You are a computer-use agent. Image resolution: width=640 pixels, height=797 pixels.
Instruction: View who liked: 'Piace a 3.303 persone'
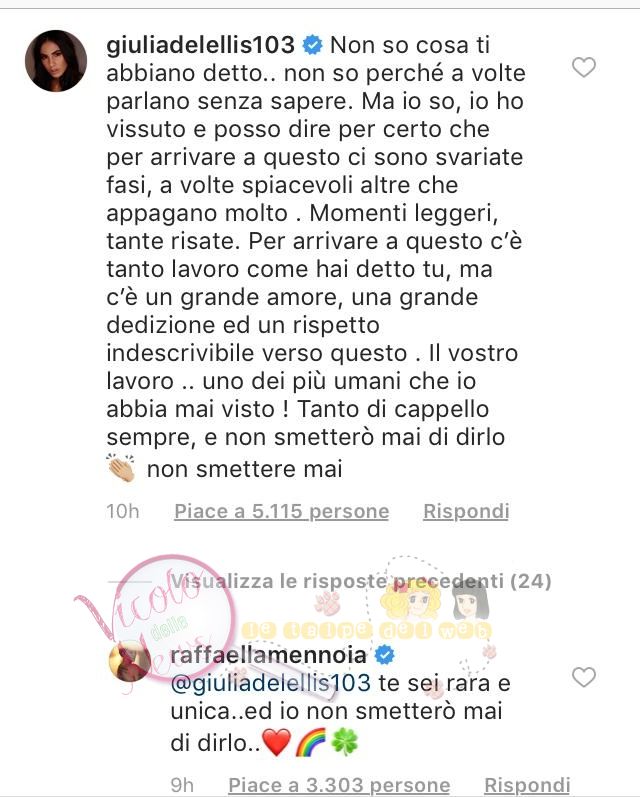(339, 785)
